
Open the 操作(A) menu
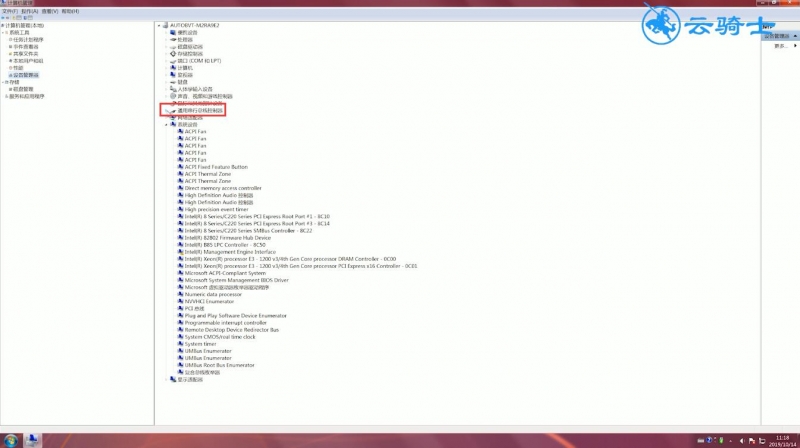(30, 11)
